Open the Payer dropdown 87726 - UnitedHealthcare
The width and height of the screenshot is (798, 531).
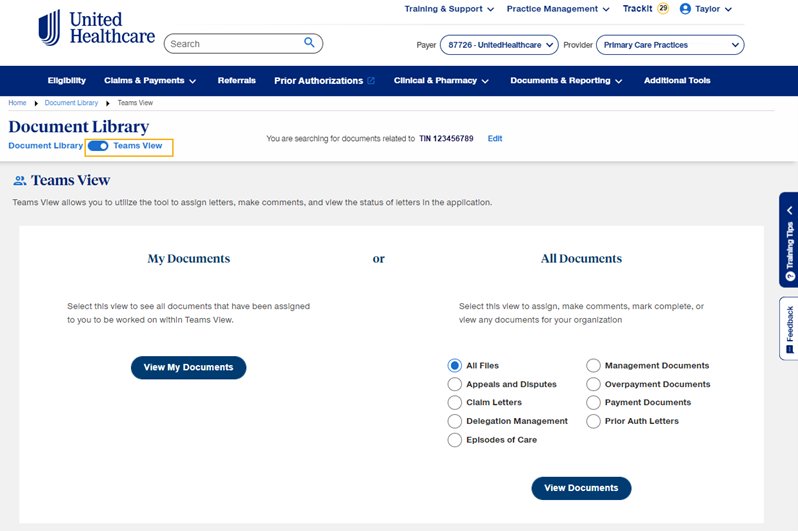[x=499, y=45]
